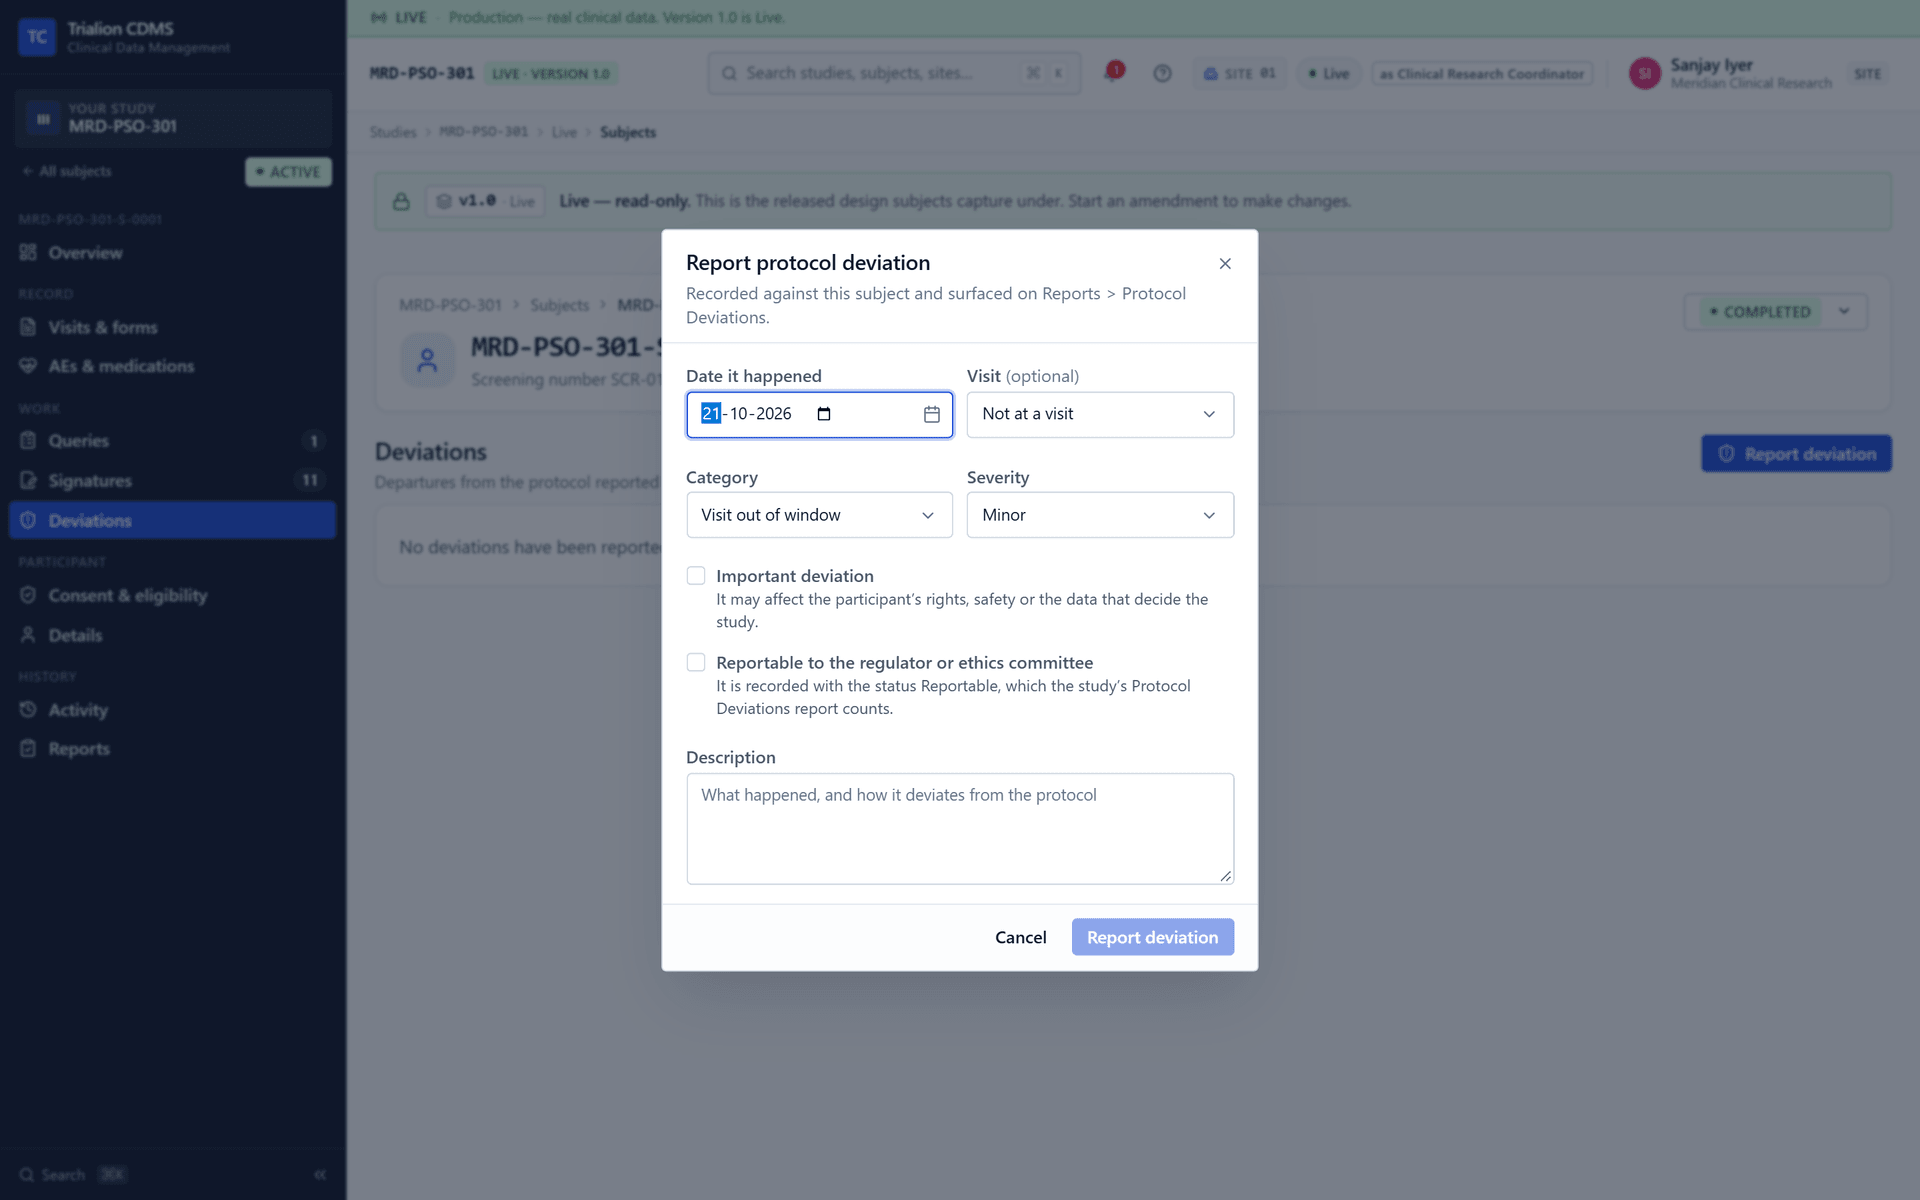Open Consent & eligibility in sidebar
Viewport: 1920px width, 1200px height.
172,595
